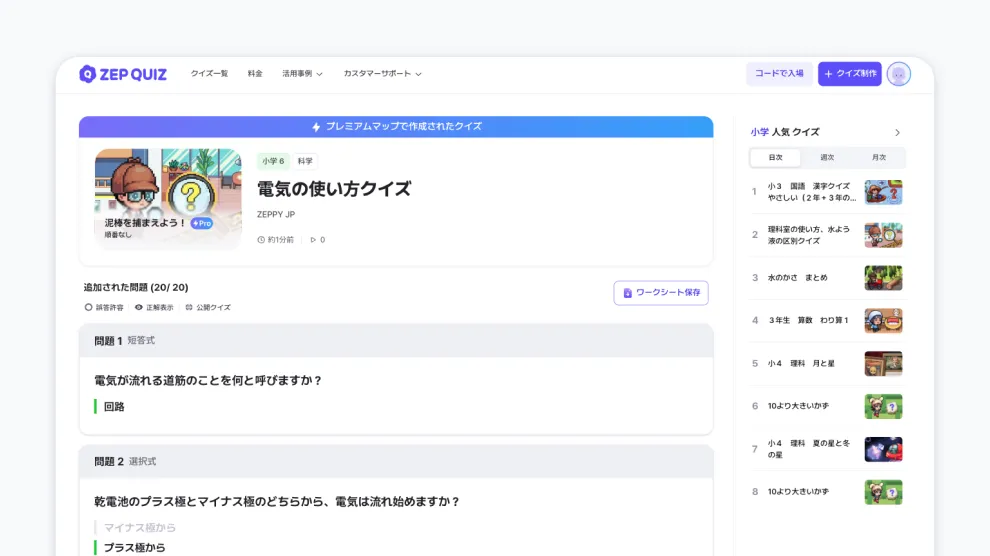Switch to the 週次 tab
This screenshot has height=556, width=990.
(x=827, y=158)
